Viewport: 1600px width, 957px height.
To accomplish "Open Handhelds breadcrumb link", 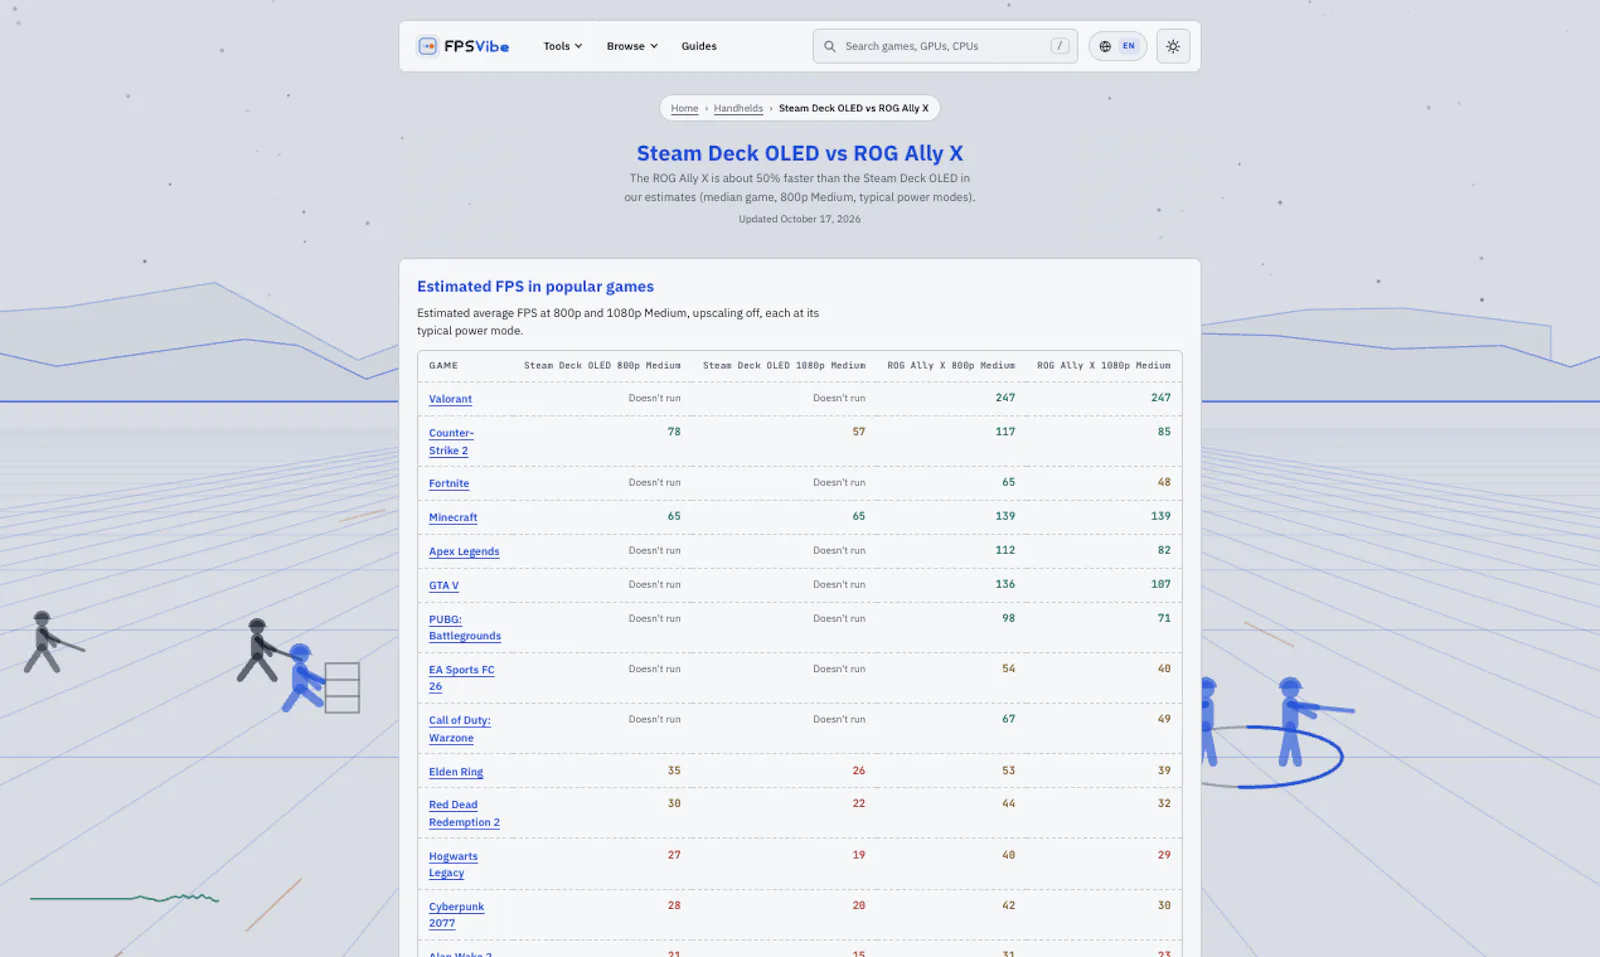I will point(738,108).
